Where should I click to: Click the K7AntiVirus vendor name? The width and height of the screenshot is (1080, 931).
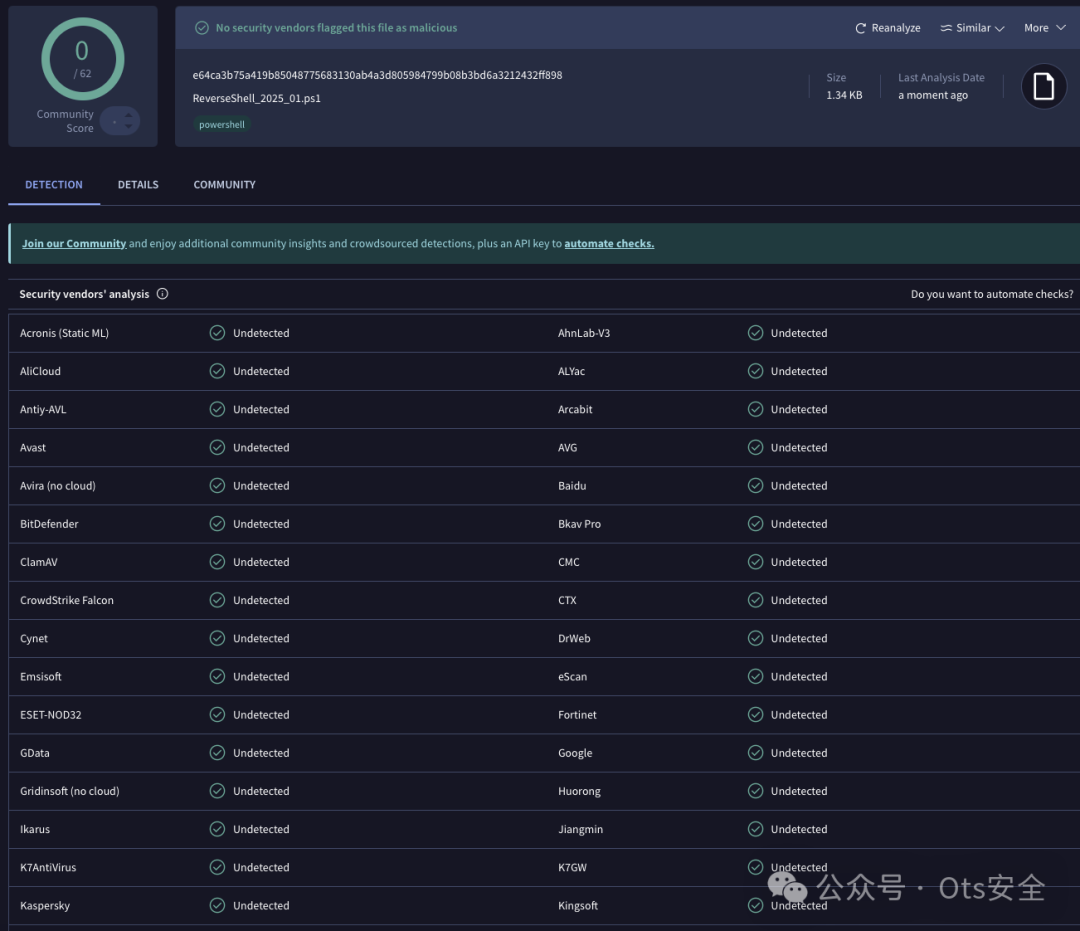click(x=48, y=868)
